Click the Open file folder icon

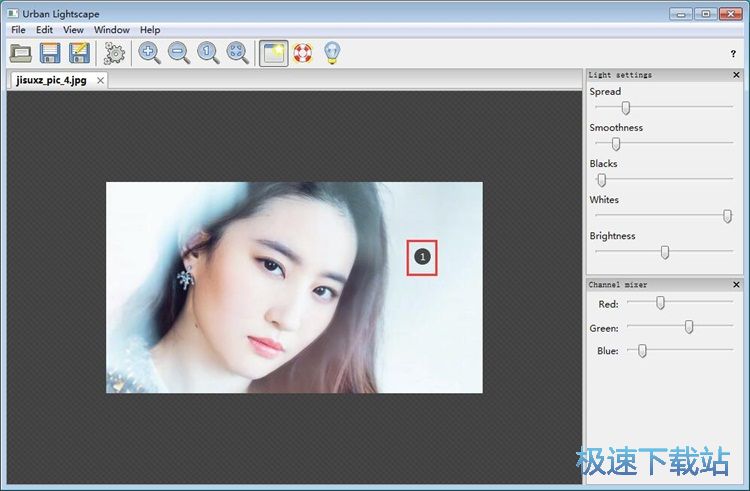(x=21, y=53)
